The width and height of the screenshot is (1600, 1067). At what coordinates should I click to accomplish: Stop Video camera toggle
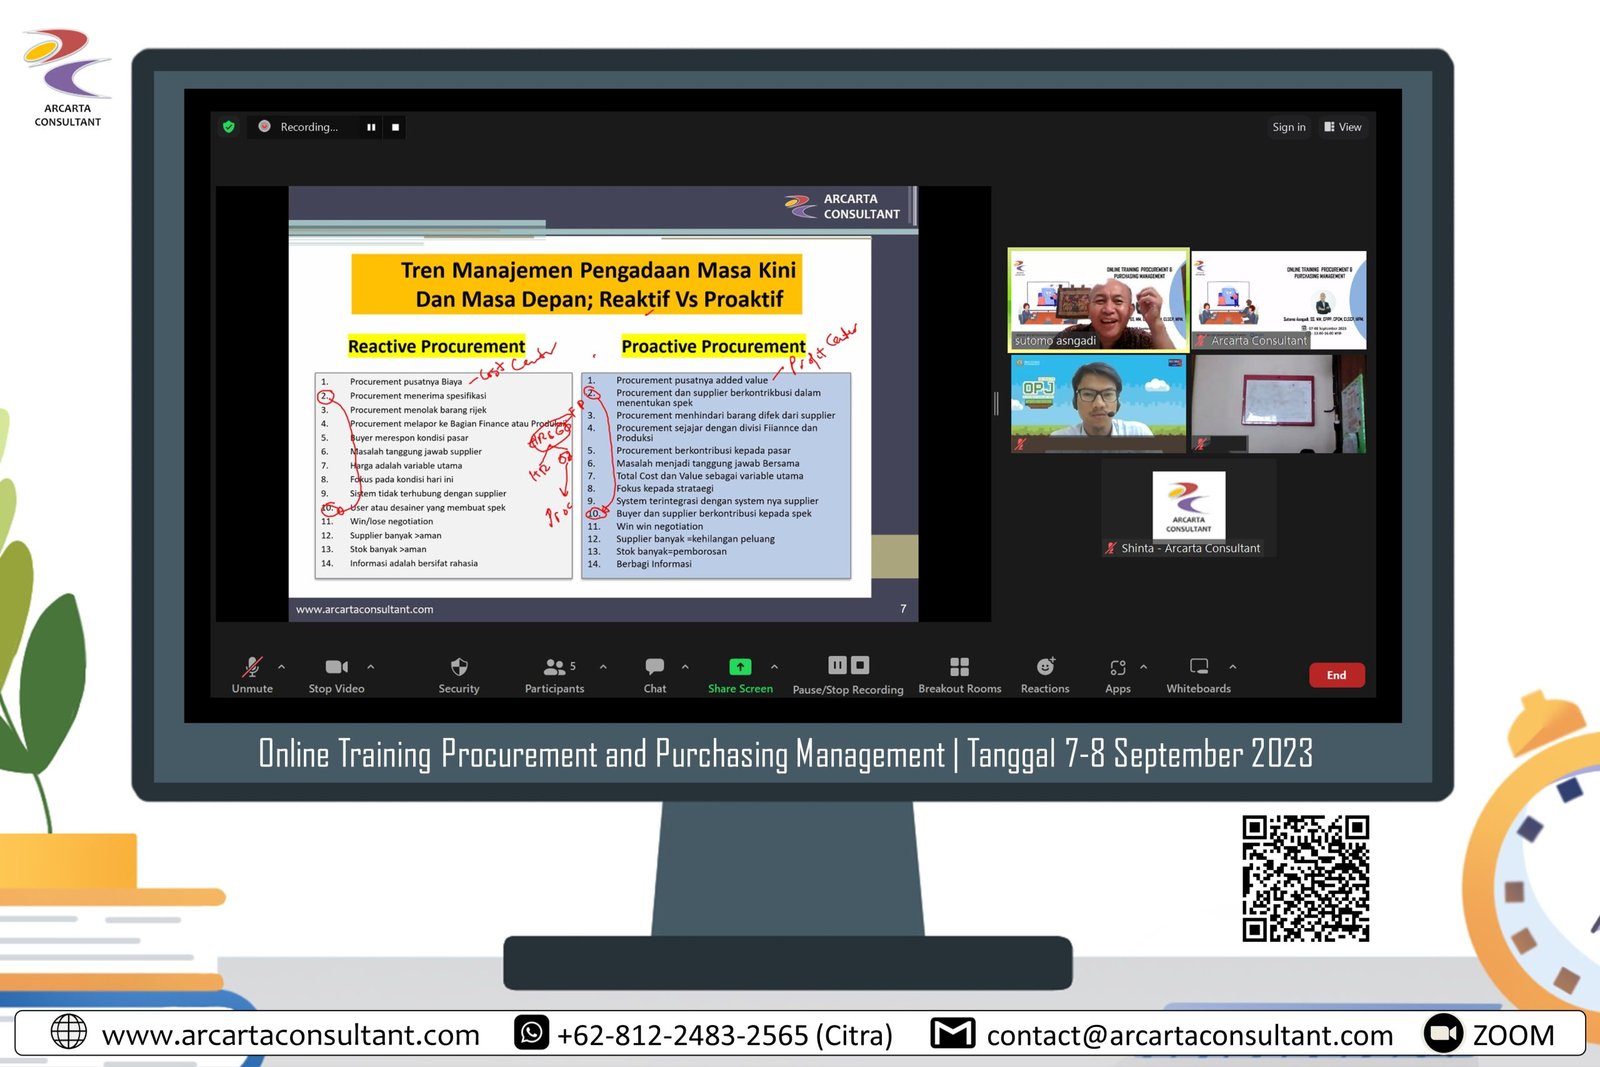pos(336,667)
